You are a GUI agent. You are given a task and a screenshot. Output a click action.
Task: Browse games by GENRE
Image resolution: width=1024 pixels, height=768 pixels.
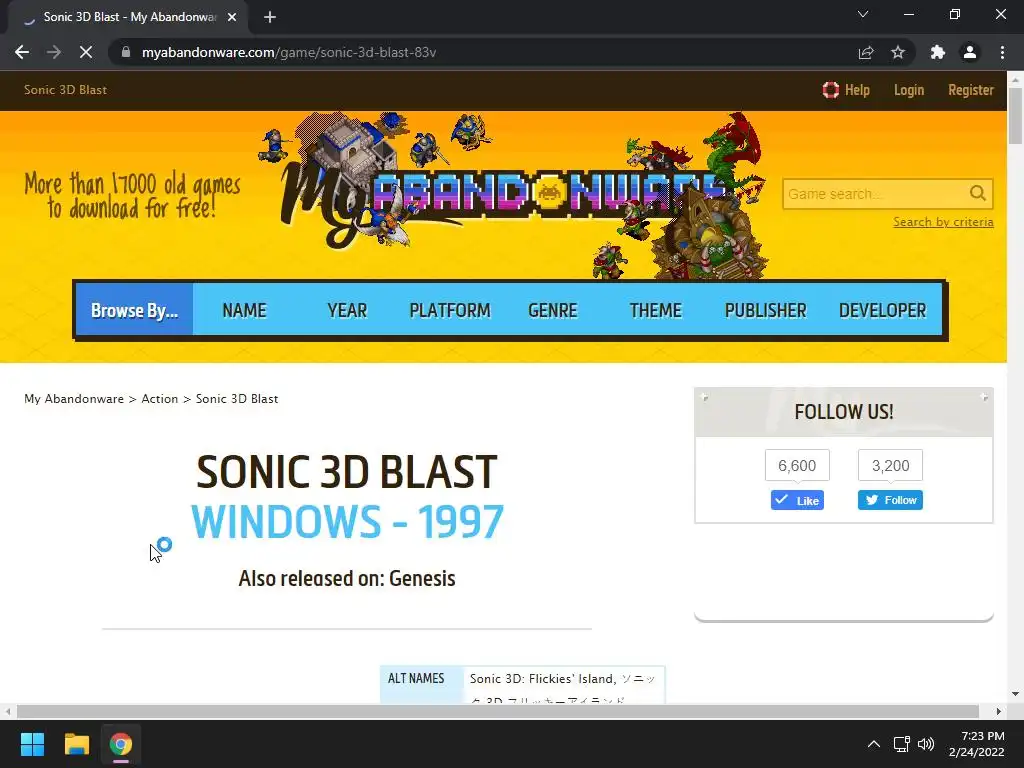tap(552, 310)
